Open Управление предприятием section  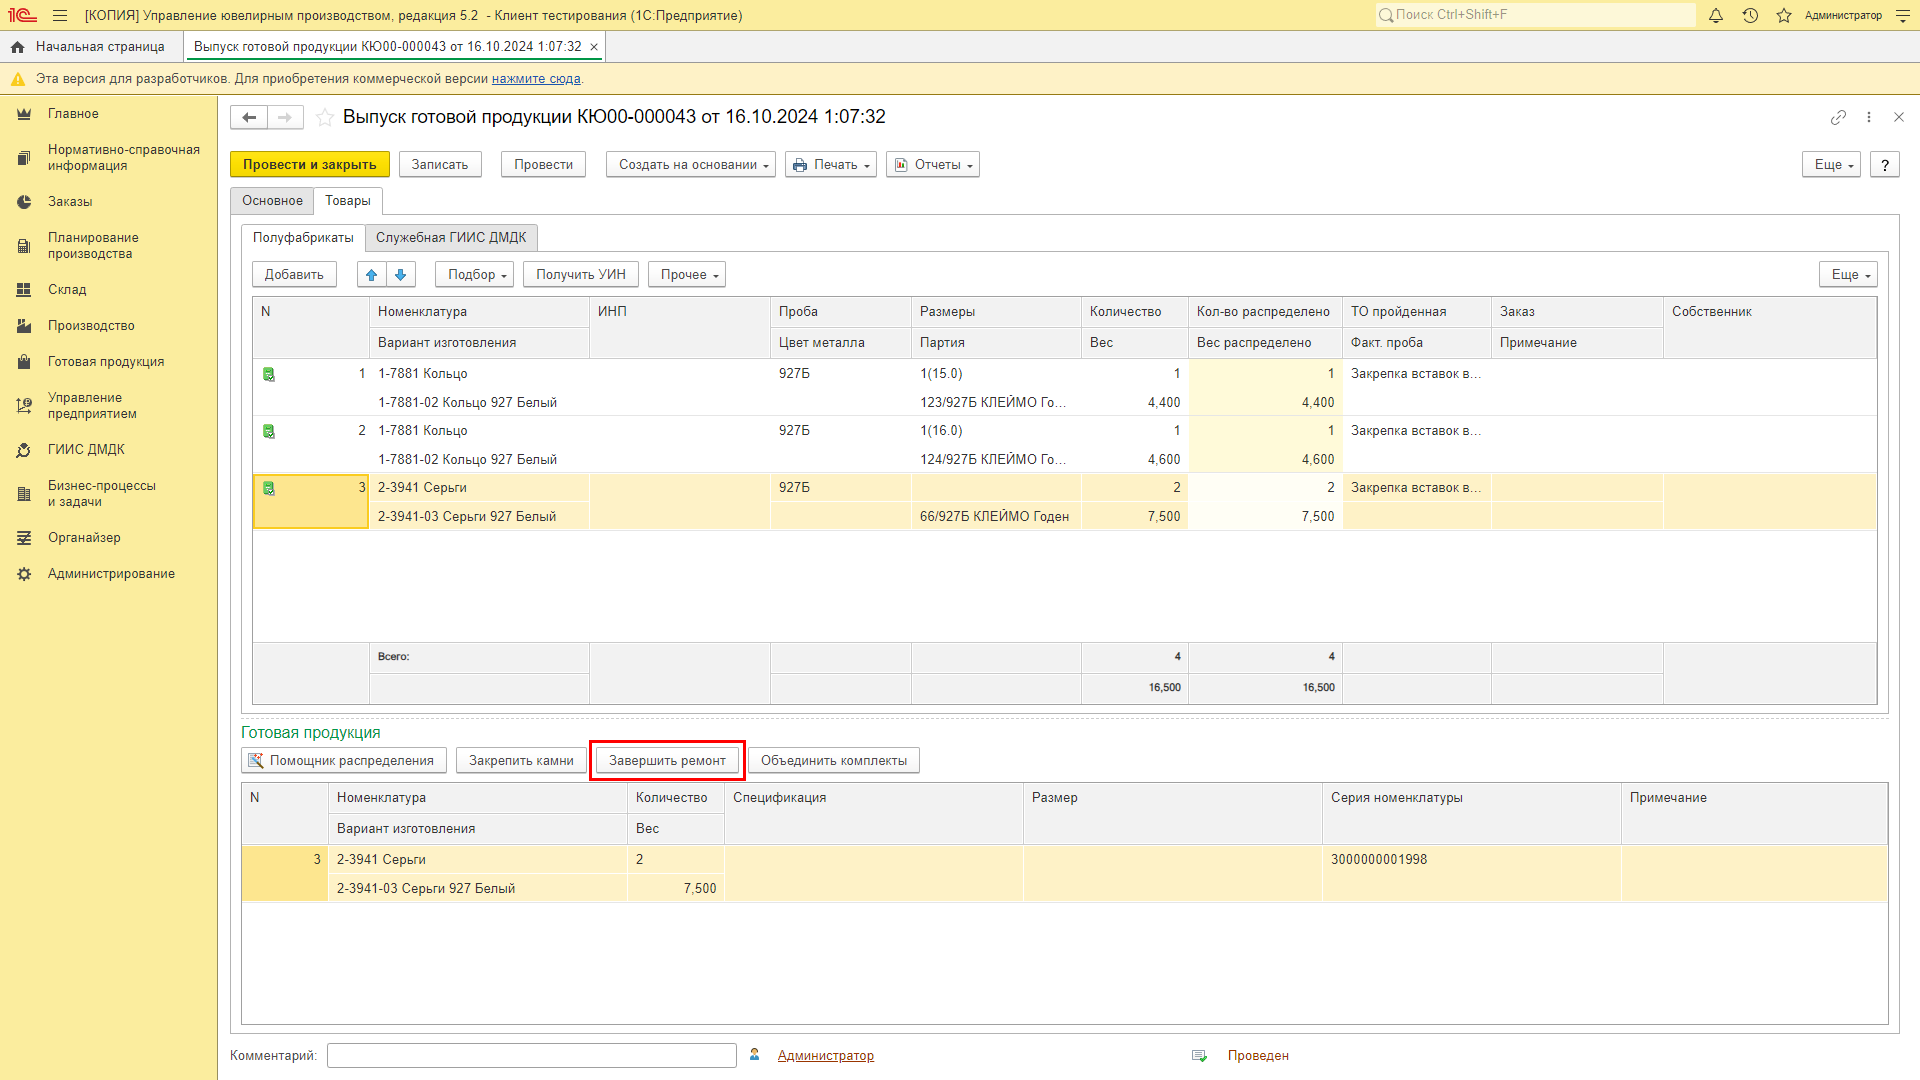[92, 406]
